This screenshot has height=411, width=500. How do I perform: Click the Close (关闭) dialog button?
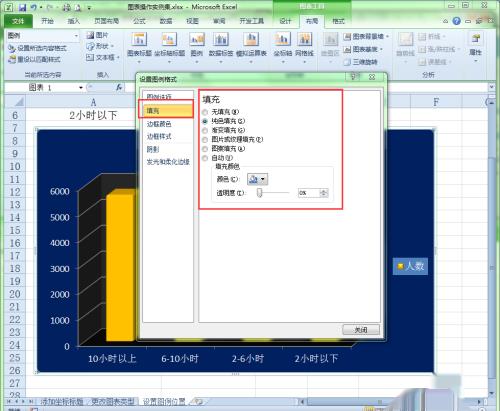pyautogui.click(x=361, y=330)
